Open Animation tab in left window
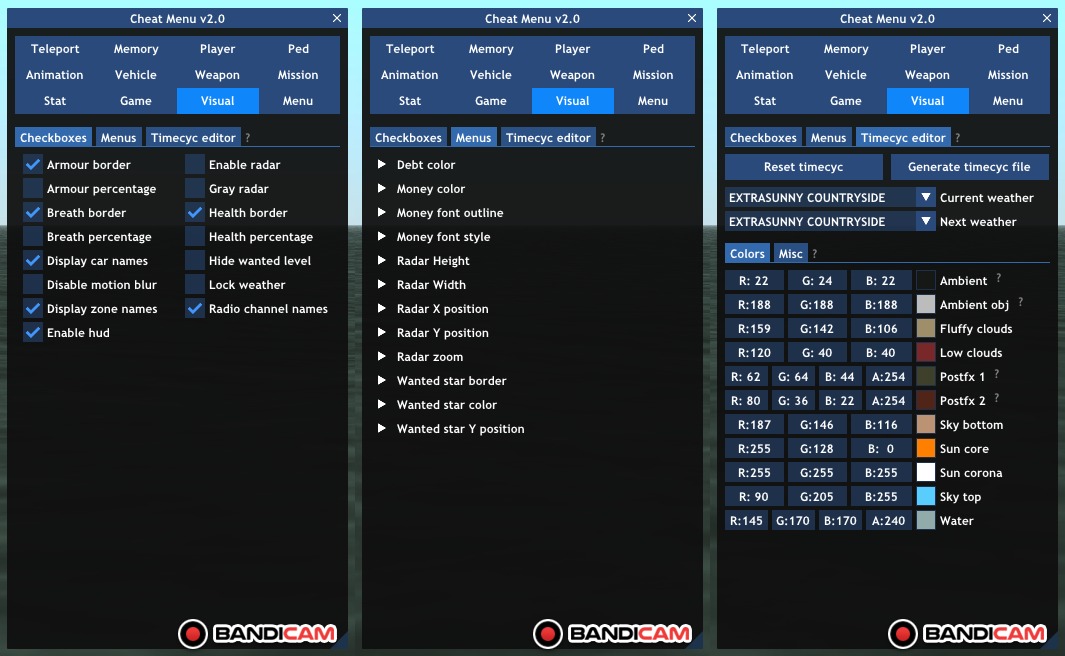The width and height of the screenshot is (1065, 656). (x=55, y=75)
